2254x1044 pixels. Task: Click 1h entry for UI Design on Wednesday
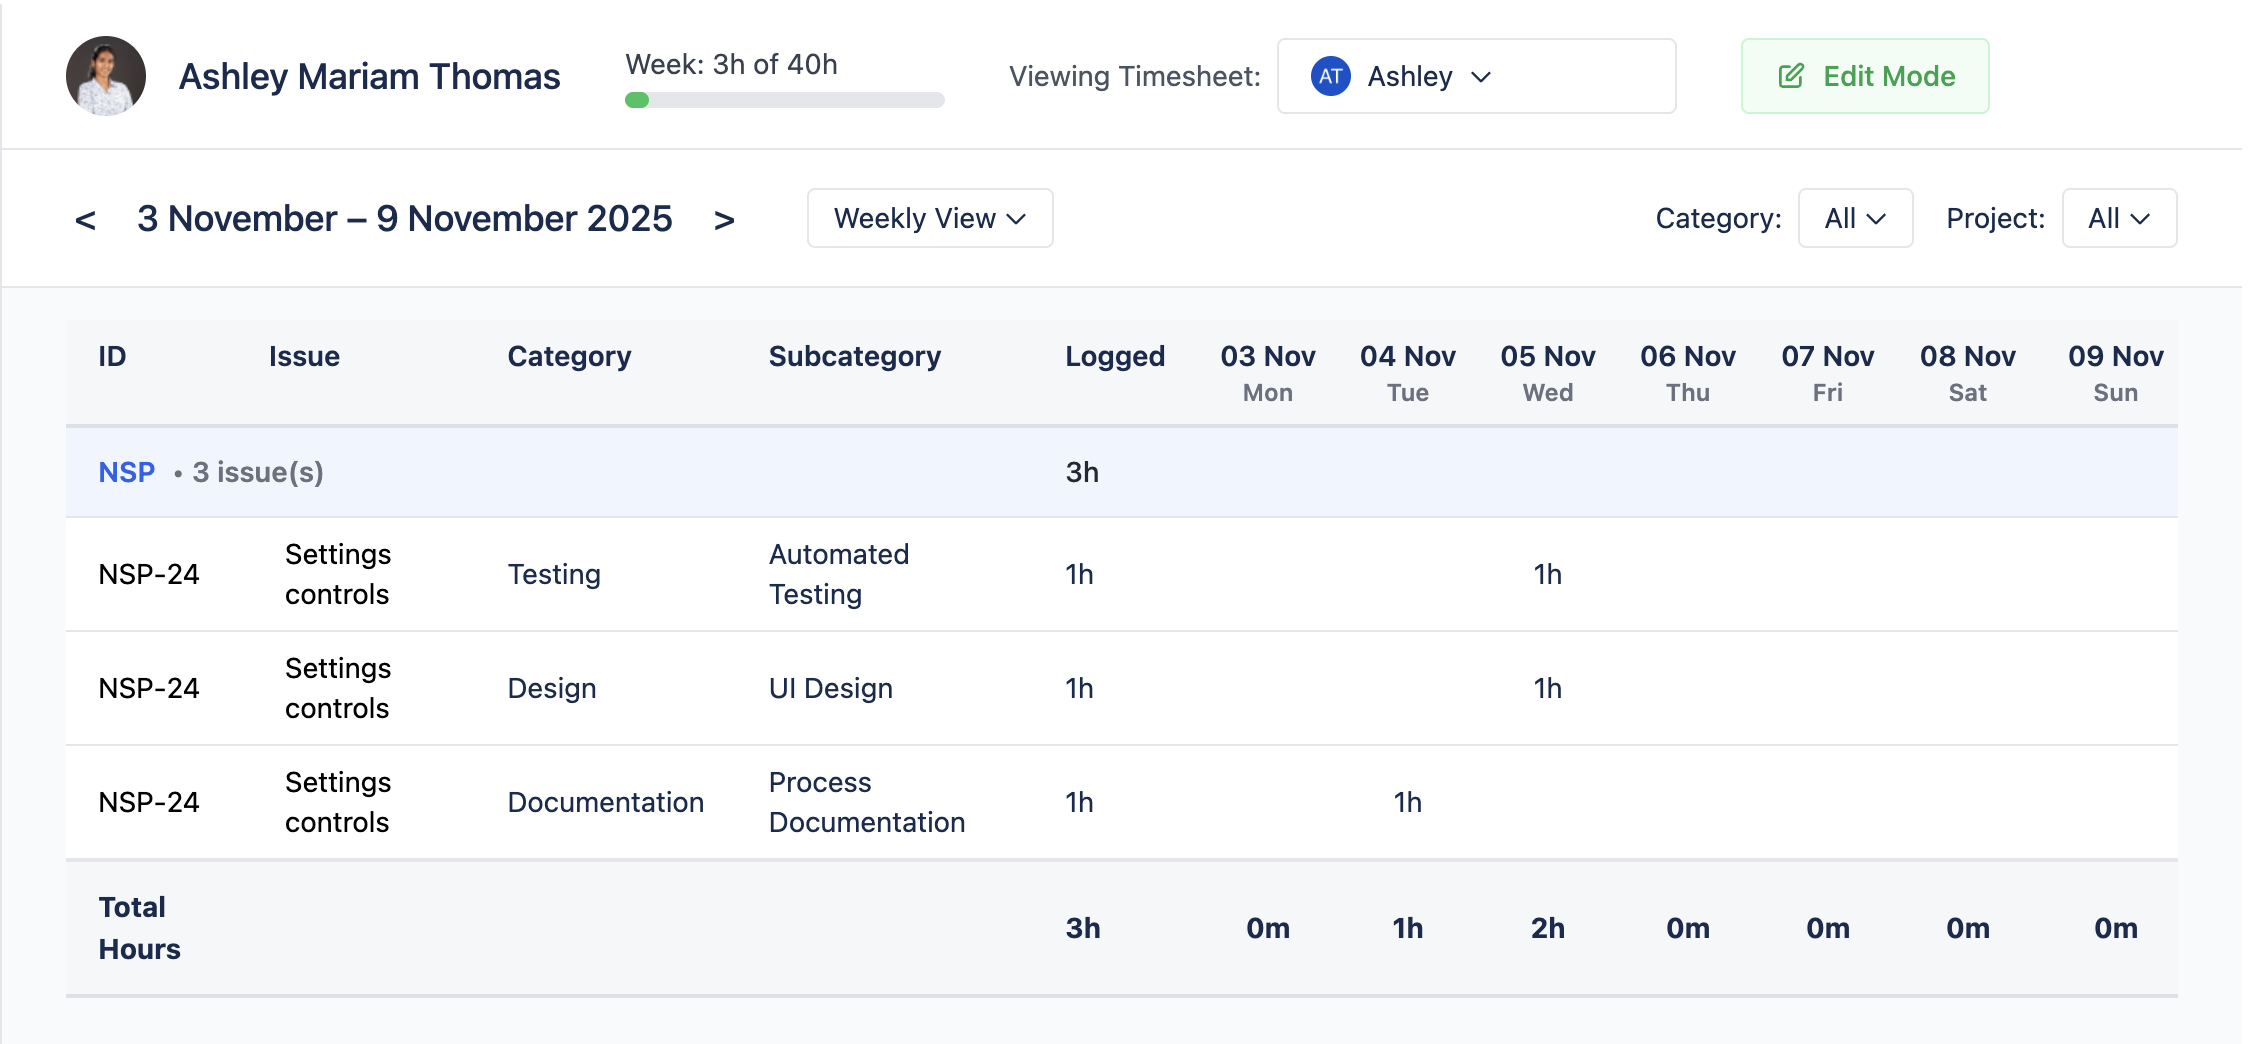tap(1547, 688)
